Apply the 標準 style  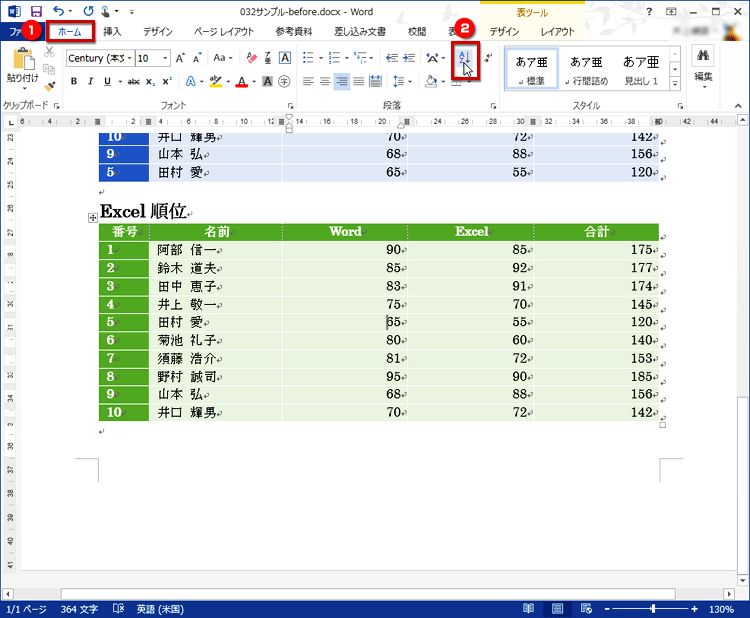pyautogui.click(x=531, y=69)
